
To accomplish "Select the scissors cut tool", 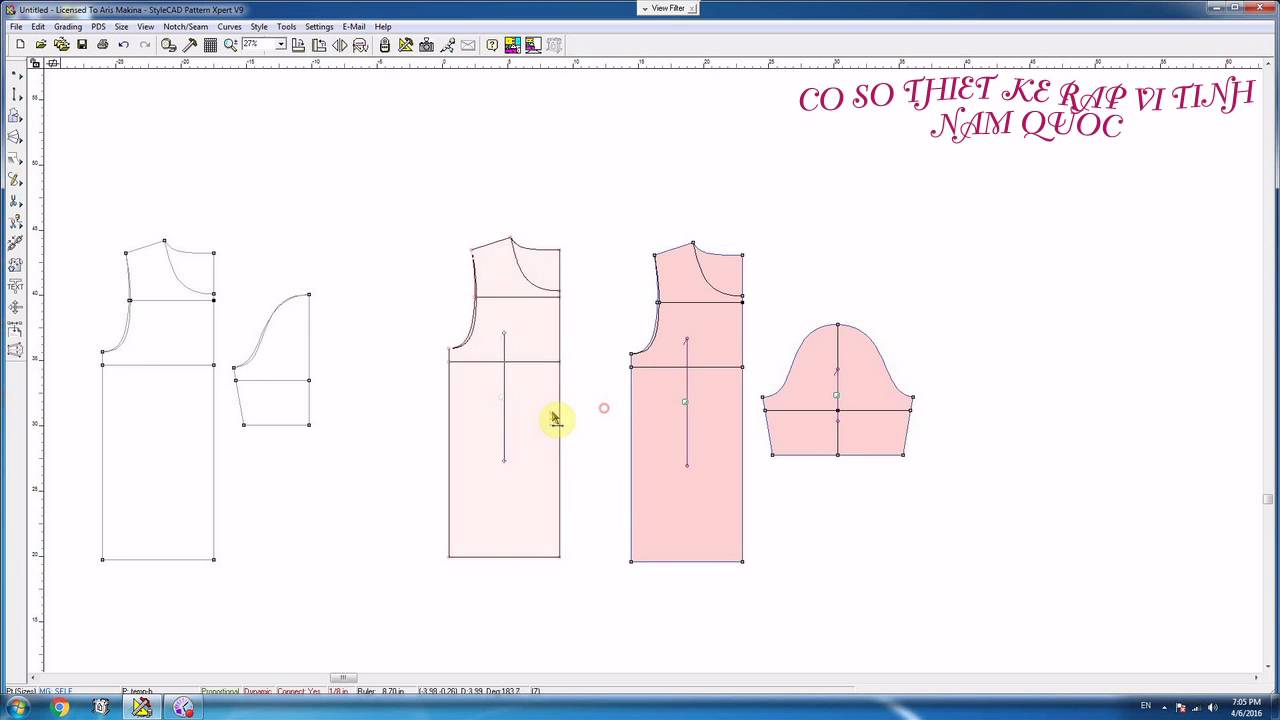I will click(15, 201).
